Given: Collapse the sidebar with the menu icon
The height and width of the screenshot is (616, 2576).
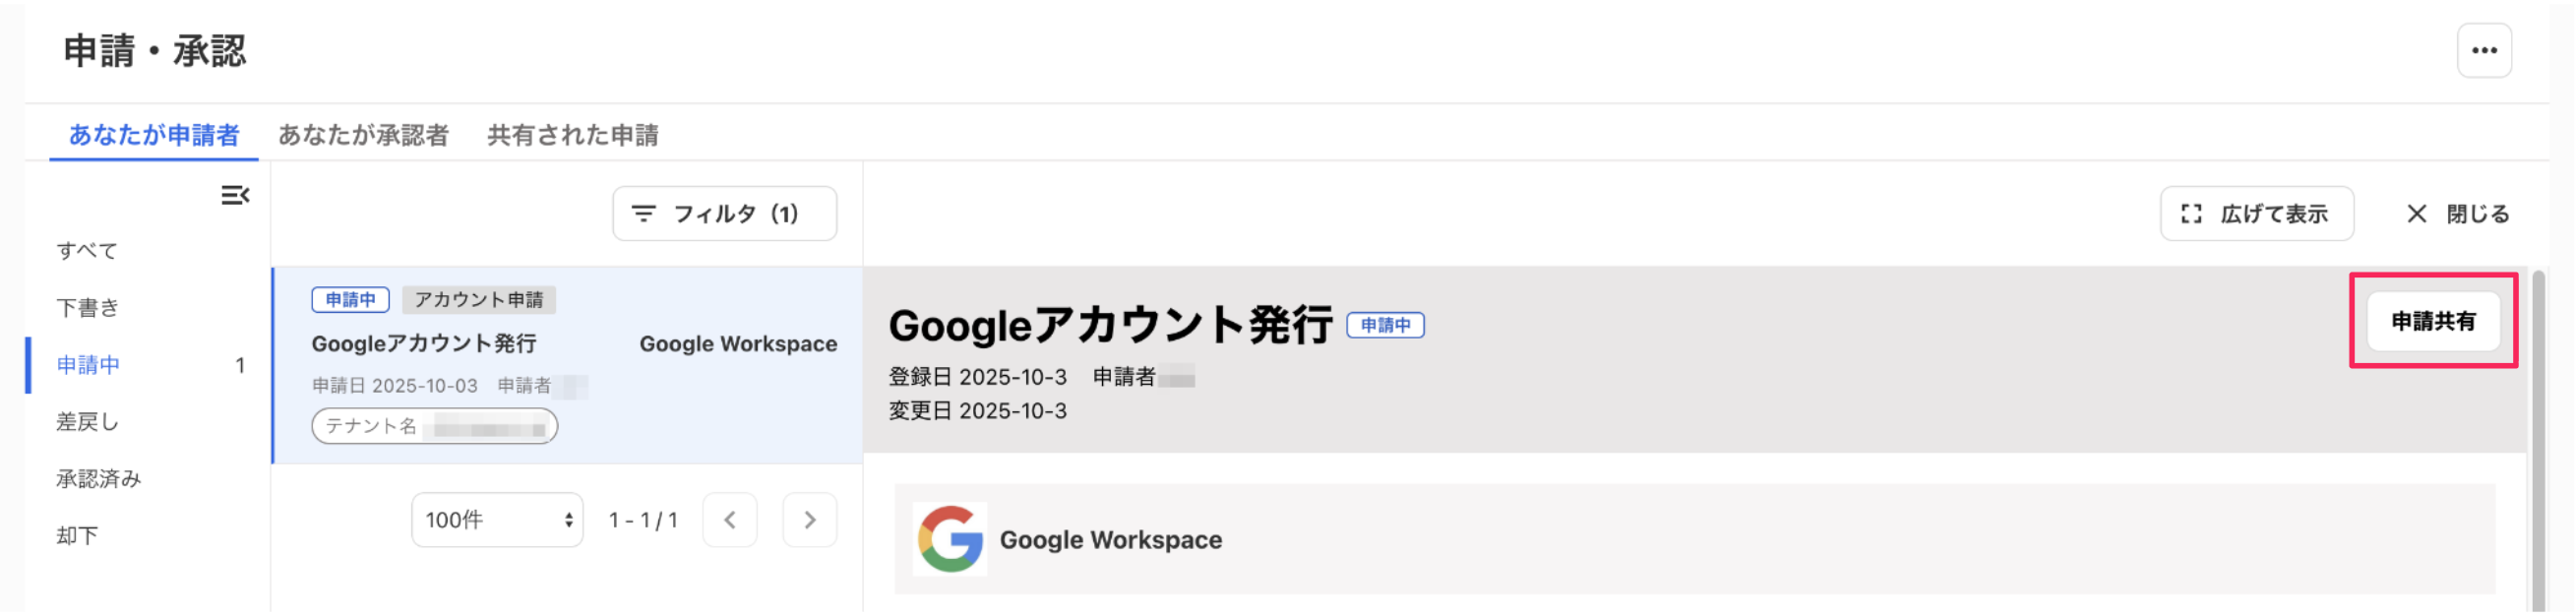Looking at the screenshot, I should pos(235,195).
